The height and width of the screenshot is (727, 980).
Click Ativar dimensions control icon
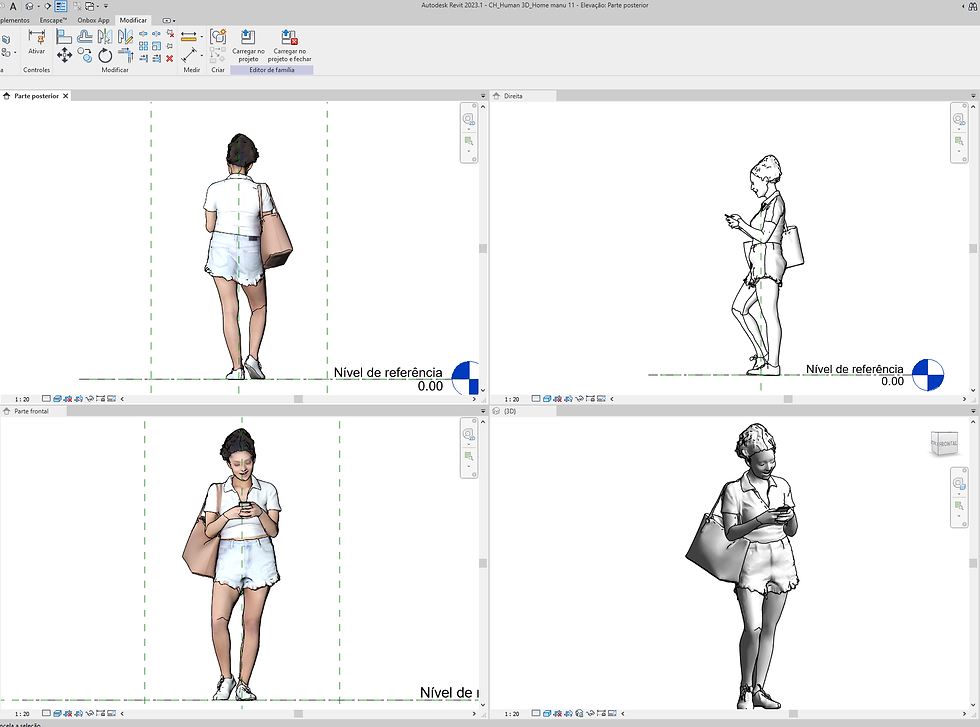(x=37, y=41)
